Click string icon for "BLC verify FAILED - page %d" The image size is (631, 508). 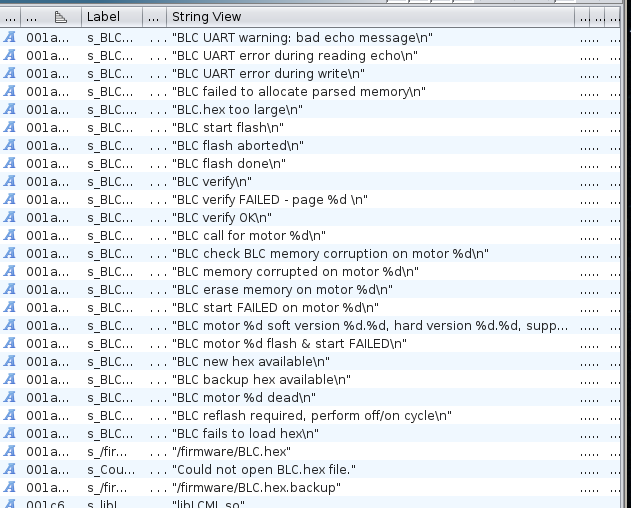(x=10, y=200)
